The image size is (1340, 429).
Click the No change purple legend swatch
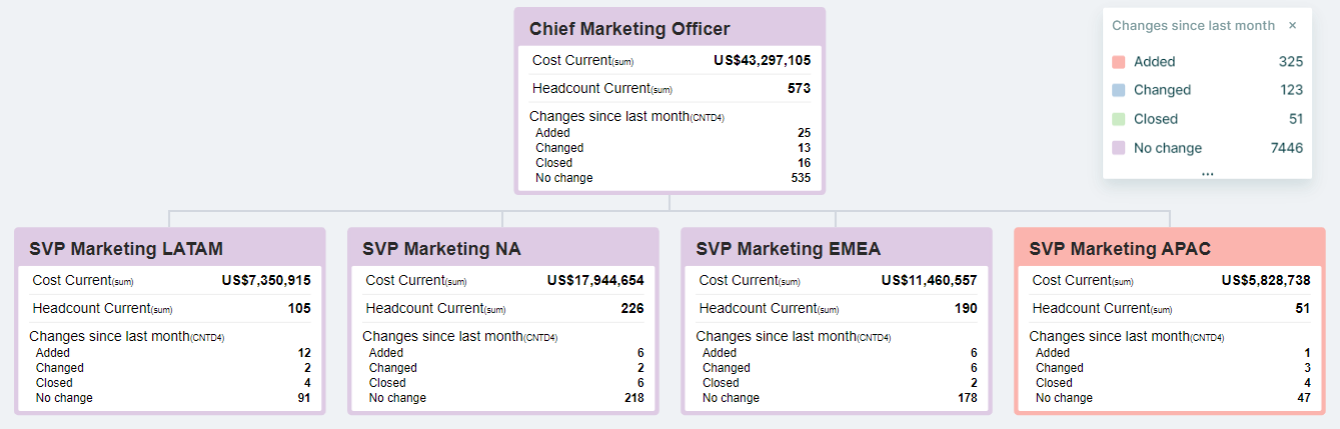1119,148
